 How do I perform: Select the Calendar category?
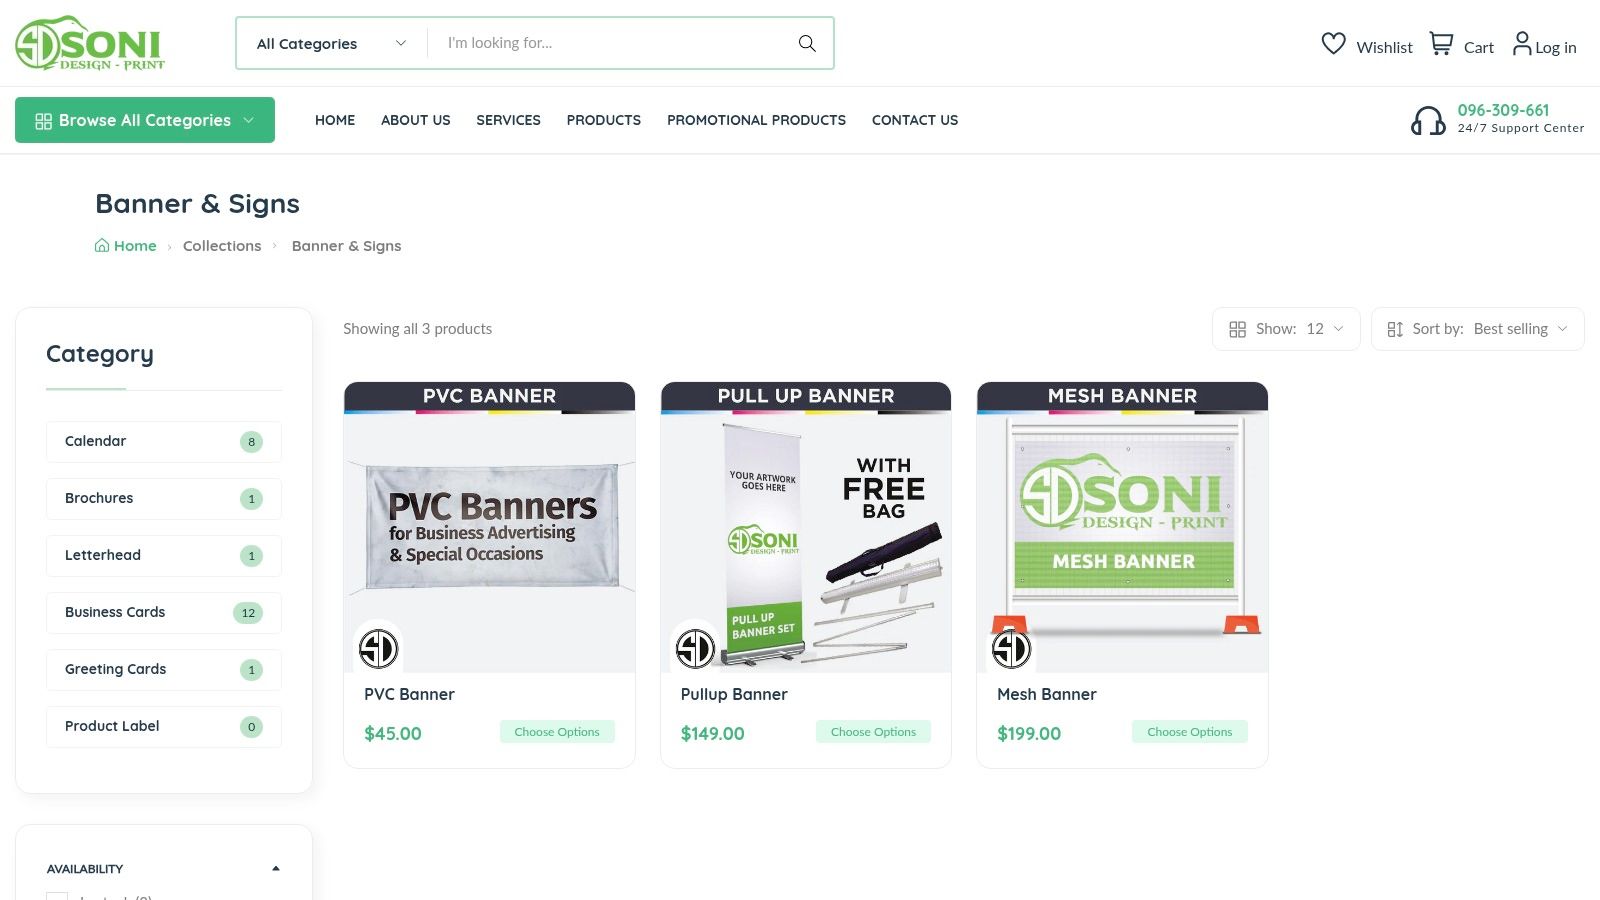164,441
